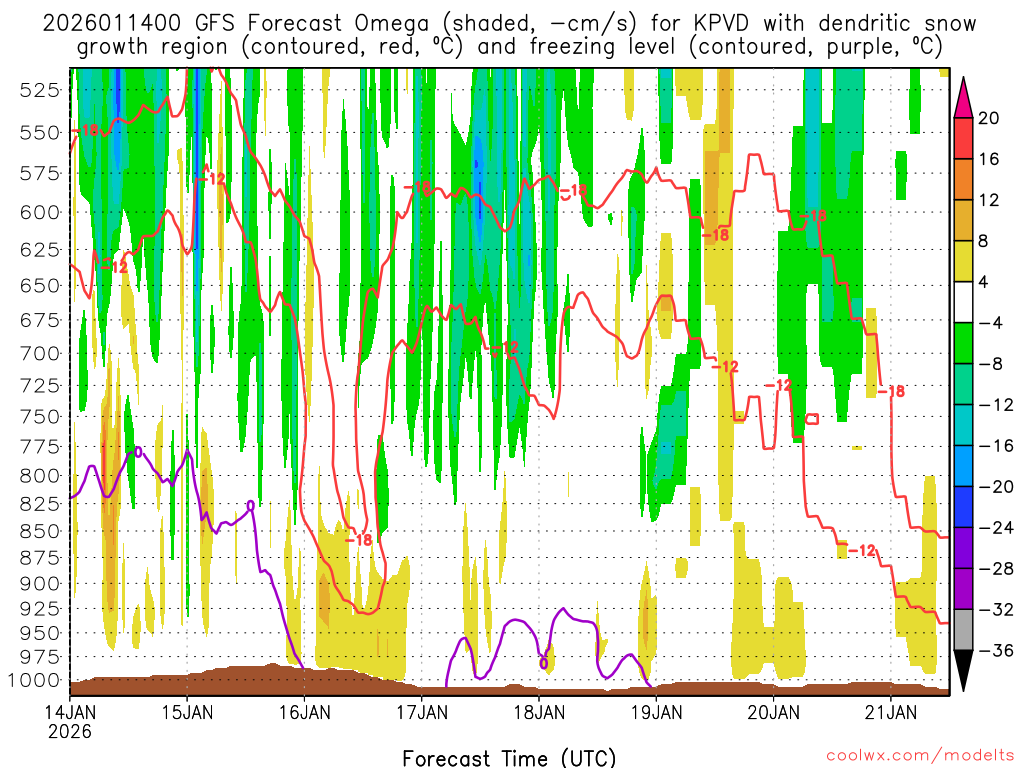Click the '600' pressure level label
Screen dimensions: 1024x768
40,212
